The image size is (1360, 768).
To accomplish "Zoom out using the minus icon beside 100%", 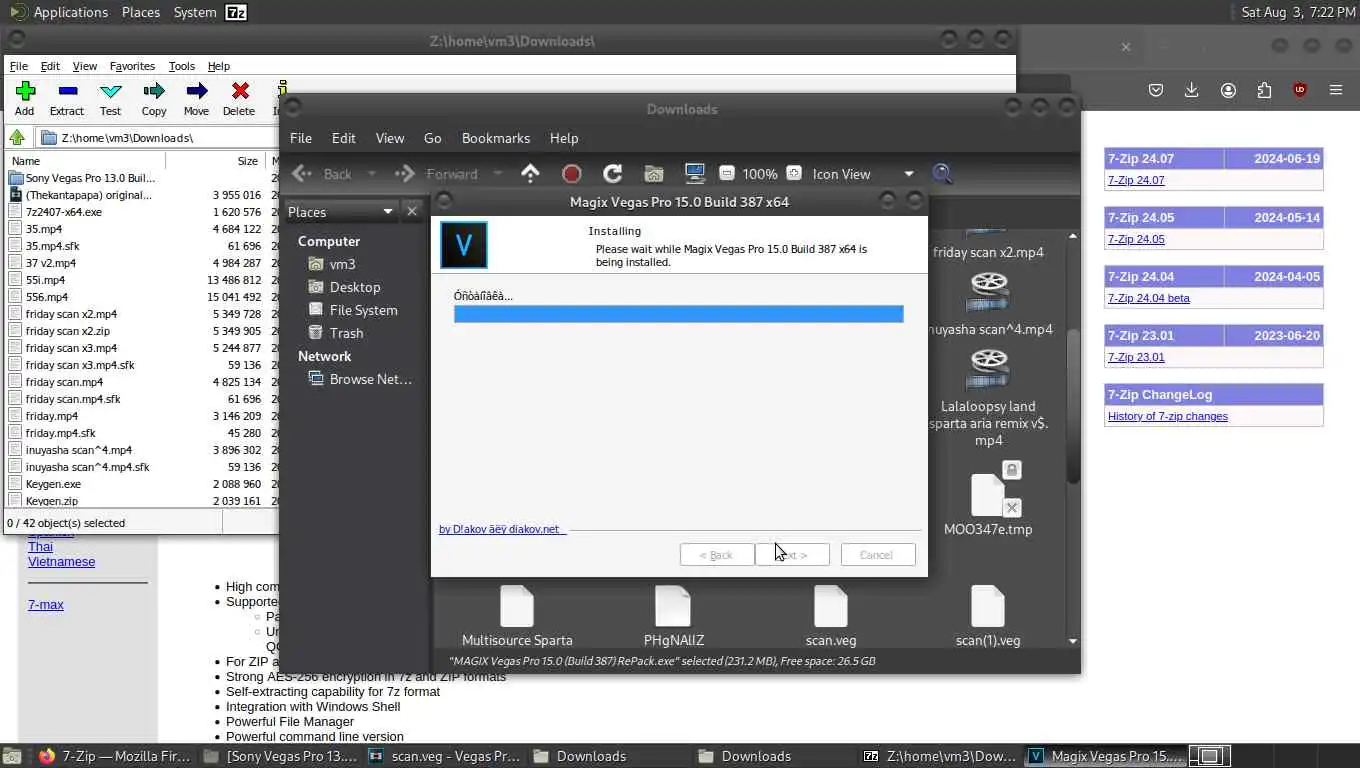I will point(727,174).
